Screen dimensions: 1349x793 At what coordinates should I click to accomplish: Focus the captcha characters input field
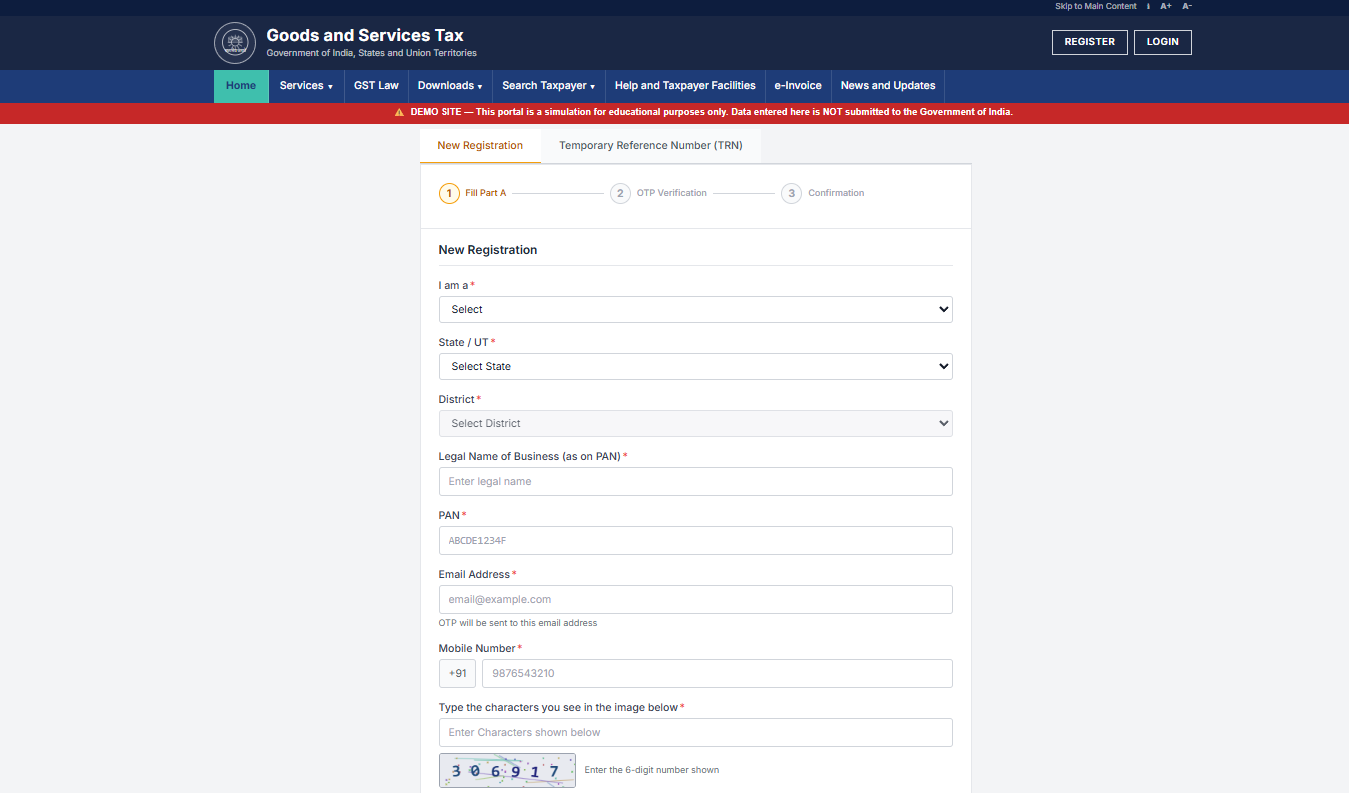point(695,733)
